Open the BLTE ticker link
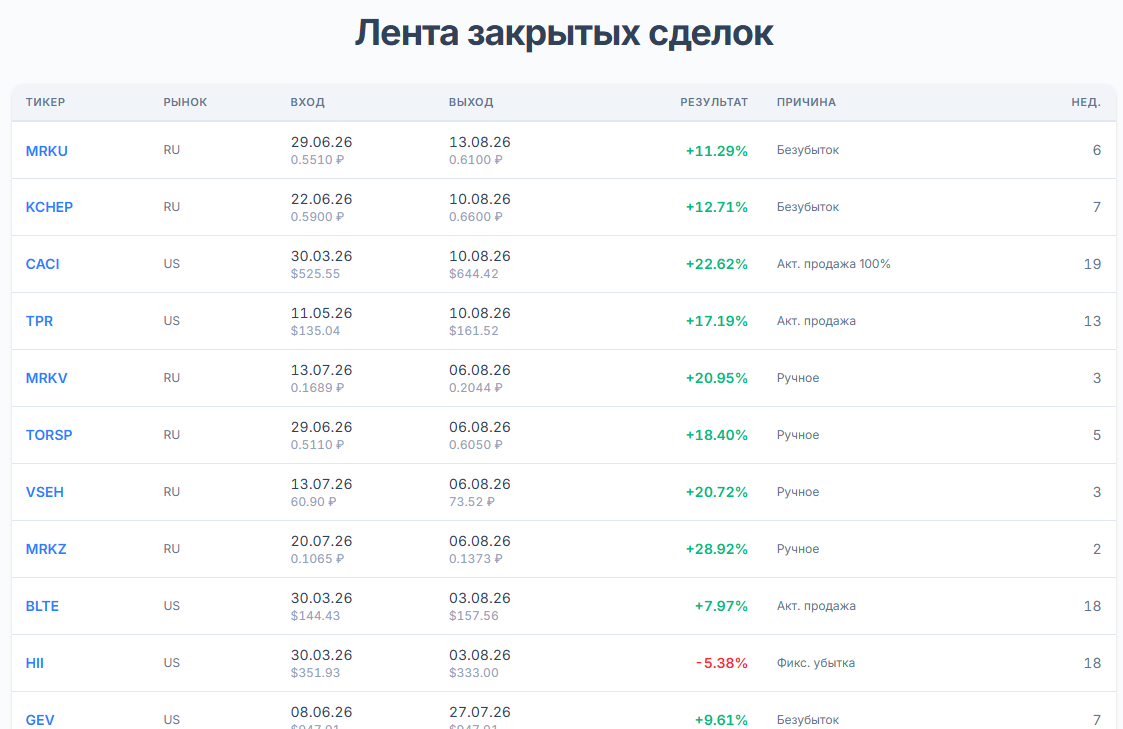The image size is (1123, 729). (x=42, y=606)
